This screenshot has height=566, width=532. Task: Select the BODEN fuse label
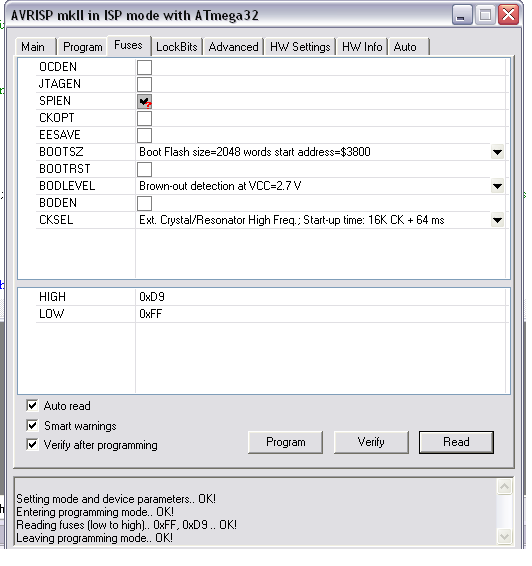(58, 203)
